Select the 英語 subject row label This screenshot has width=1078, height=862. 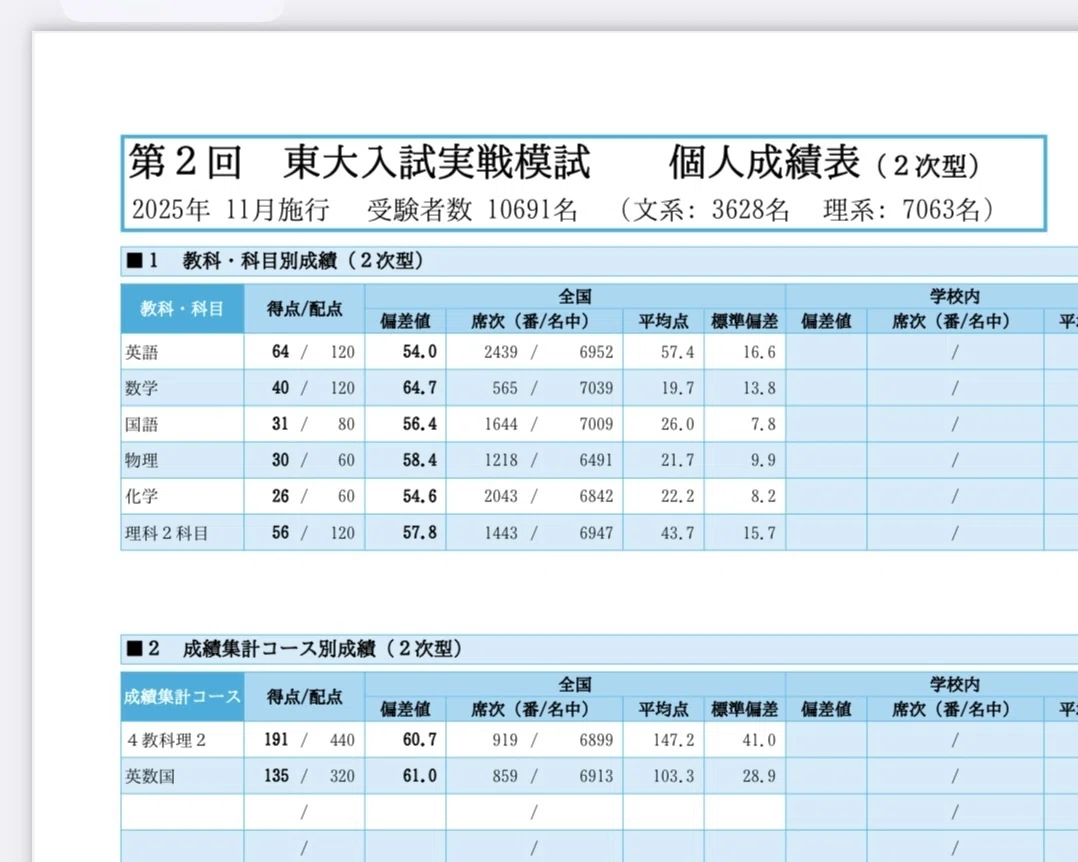coord(142,352)
